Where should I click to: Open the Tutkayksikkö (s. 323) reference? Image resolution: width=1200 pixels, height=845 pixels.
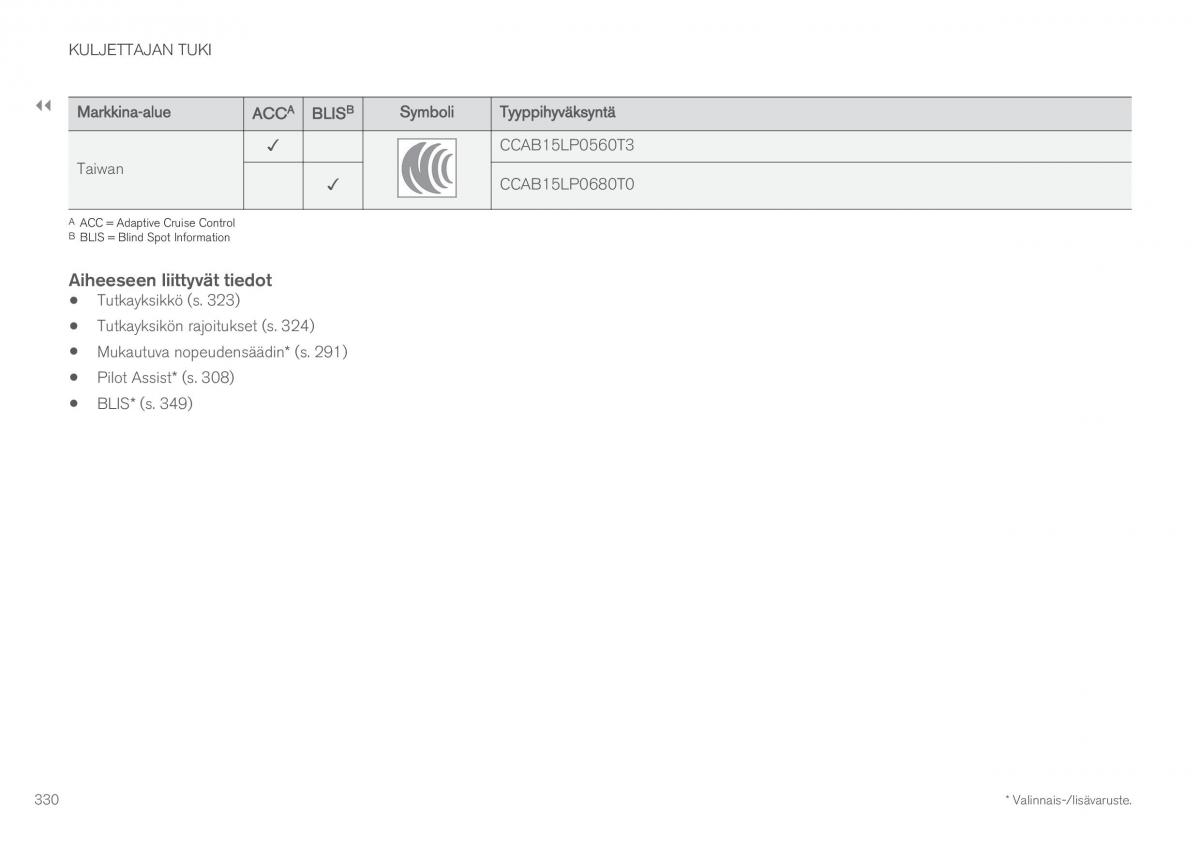coord(168,299)
